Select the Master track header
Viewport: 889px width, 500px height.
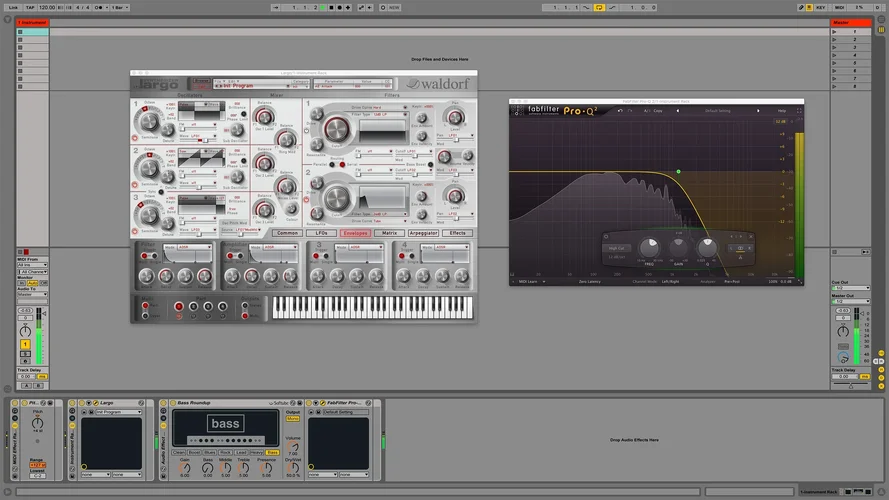tap(850, 22)
